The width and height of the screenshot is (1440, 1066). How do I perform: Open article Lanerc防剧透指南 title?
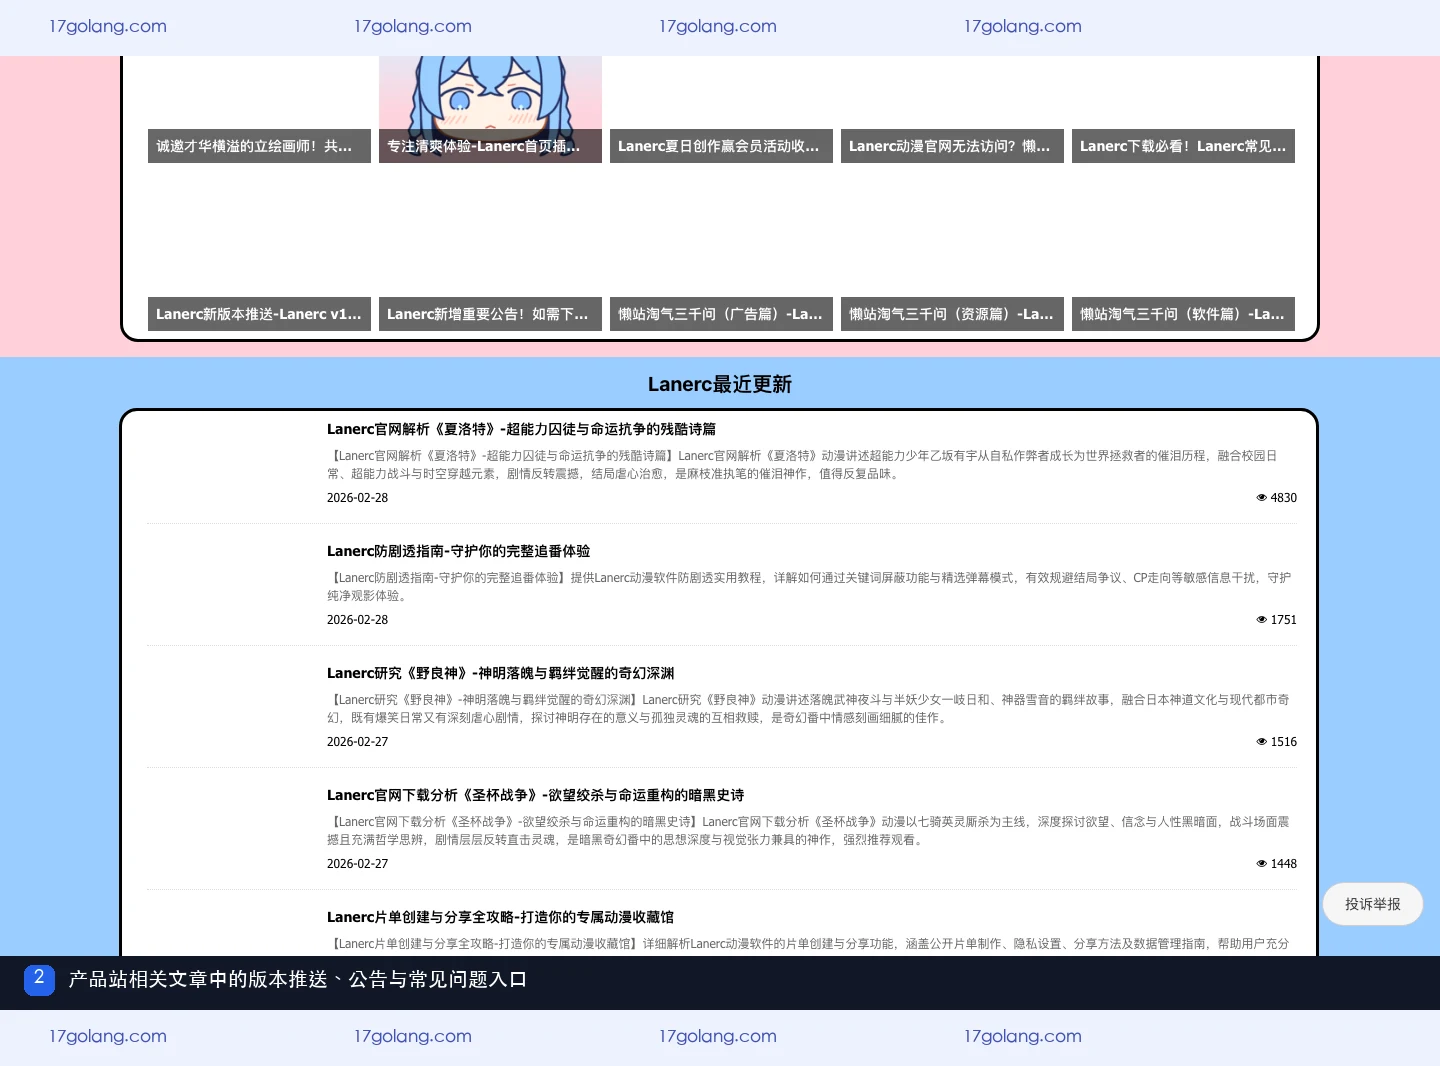tap(458, 551)
